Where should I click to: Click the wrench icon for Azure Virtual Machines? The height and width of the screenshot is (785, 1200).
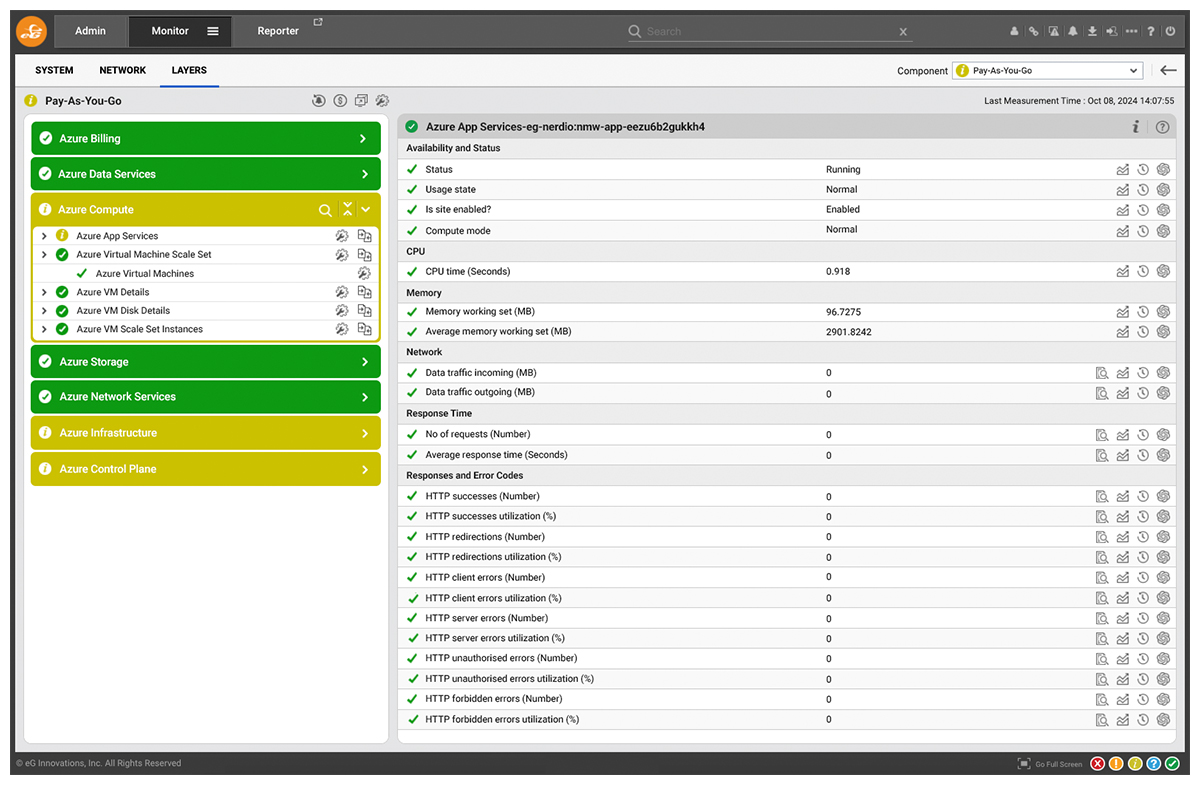[x=364, y=273]
